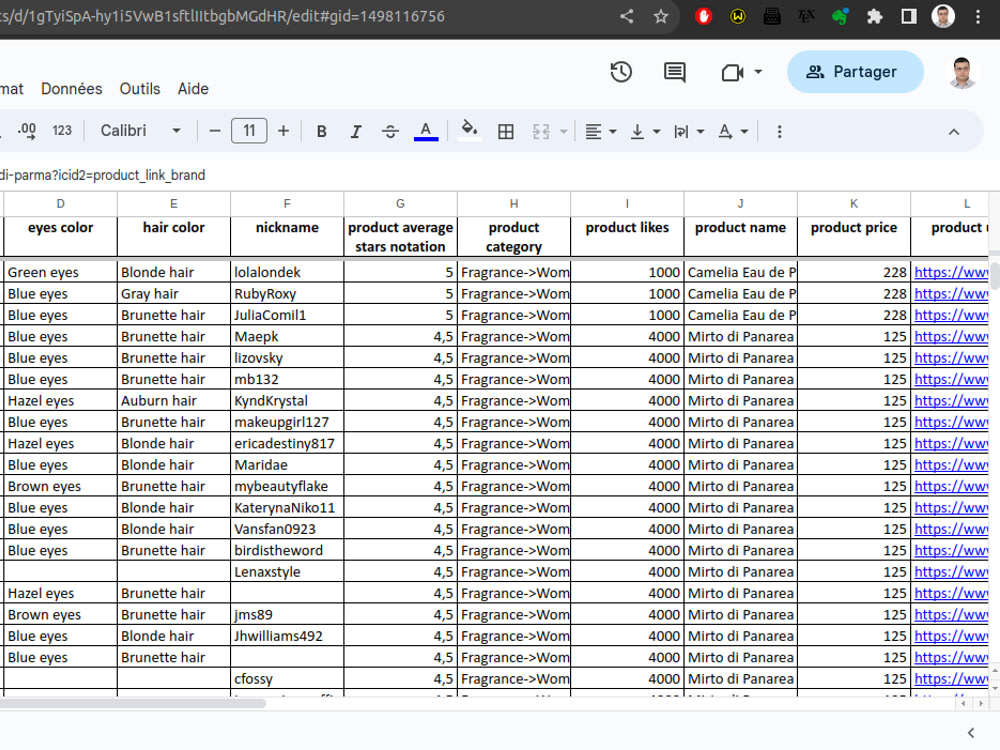1000x750 pixels.
Task: Click the 'cfossy' nickname cell
Action: pos(287,679)
